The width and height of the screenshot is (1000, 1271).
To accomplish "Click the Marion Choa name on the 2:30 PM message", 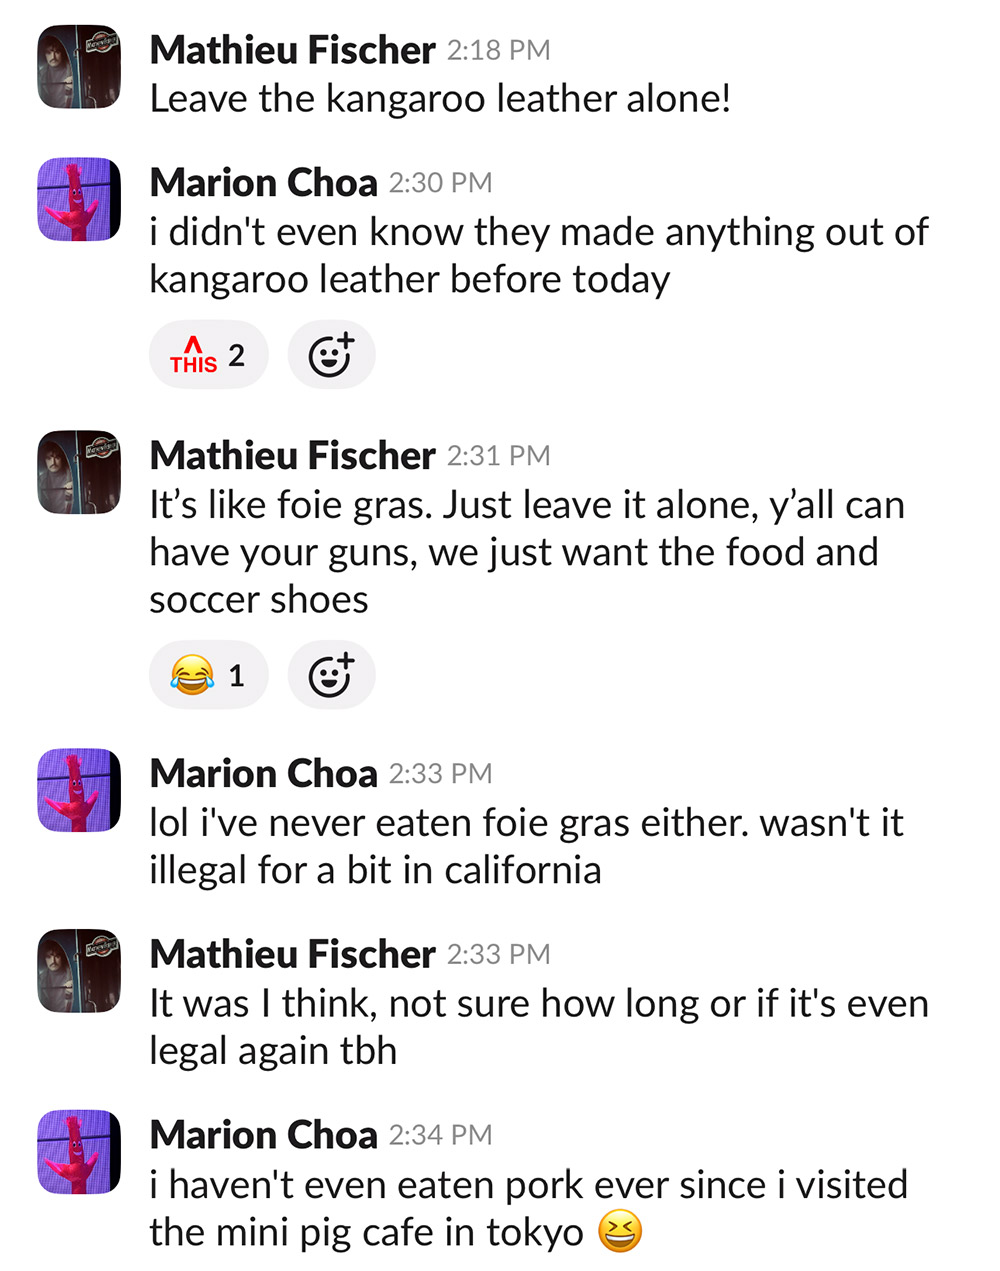I will [263, 183].
